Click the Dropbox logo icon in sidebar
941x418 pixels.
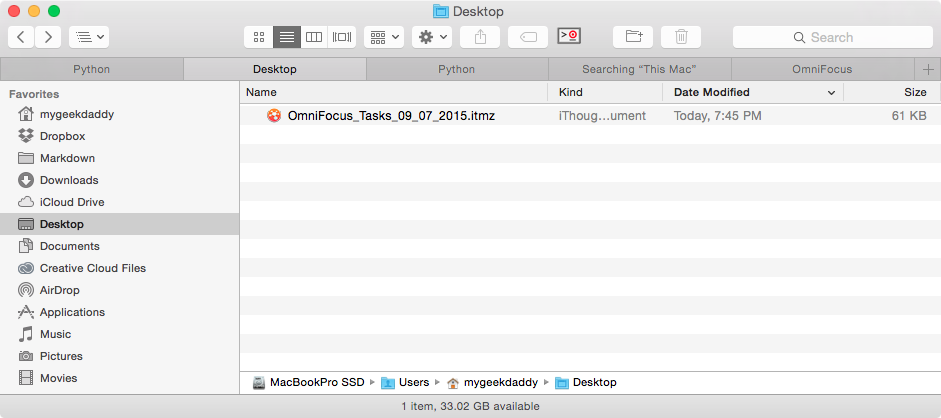[26, 136]
